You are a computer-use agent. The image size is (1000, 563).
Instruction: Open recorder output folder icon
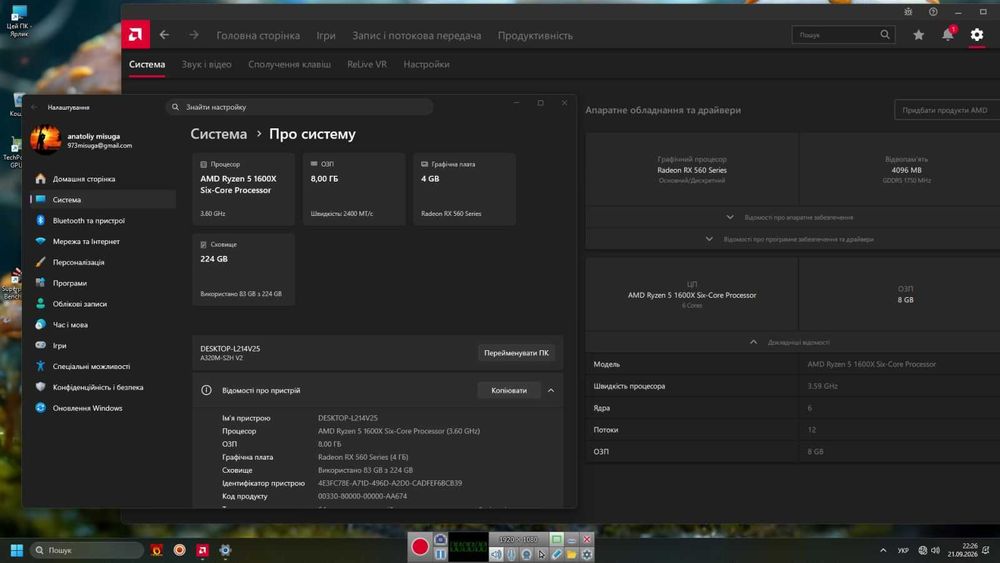point(571,554)
